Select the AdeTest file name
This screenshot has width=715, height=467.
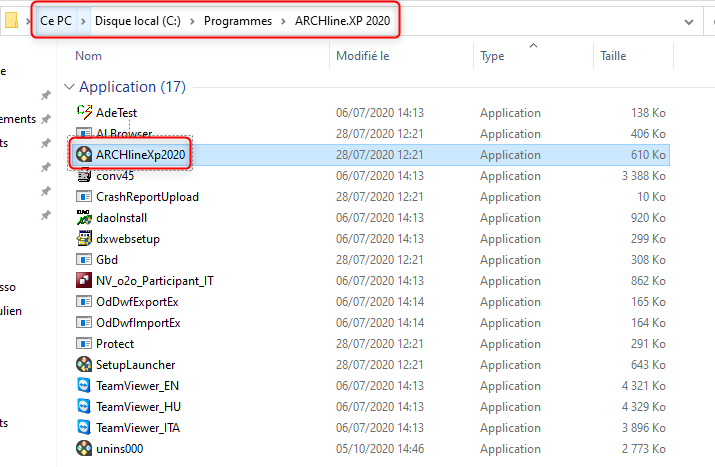pos(116,113)
